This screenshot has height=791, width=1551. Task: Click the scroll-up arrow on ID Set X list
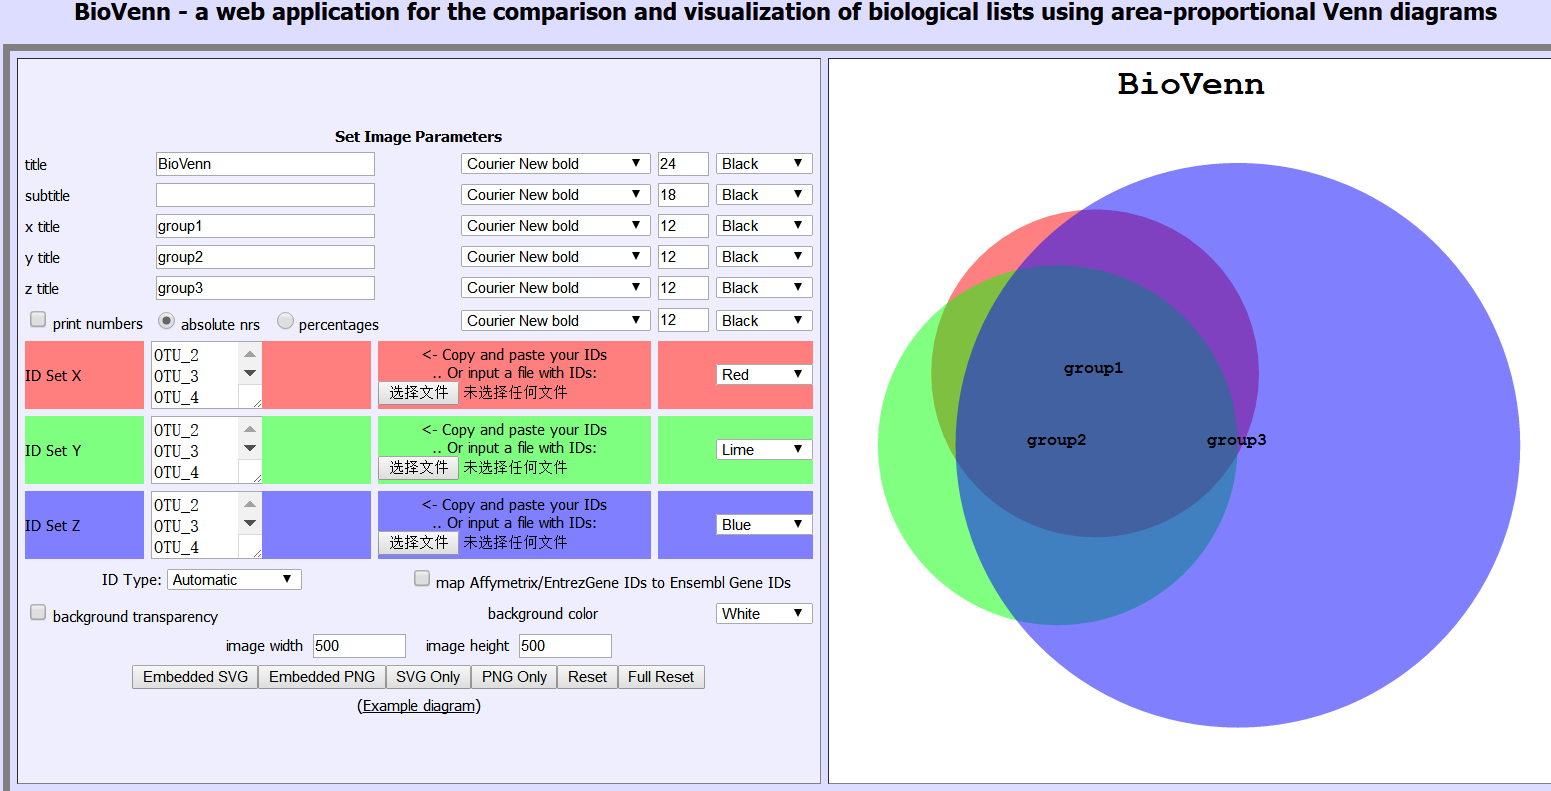pyautogui.click(x=248, y=353)
